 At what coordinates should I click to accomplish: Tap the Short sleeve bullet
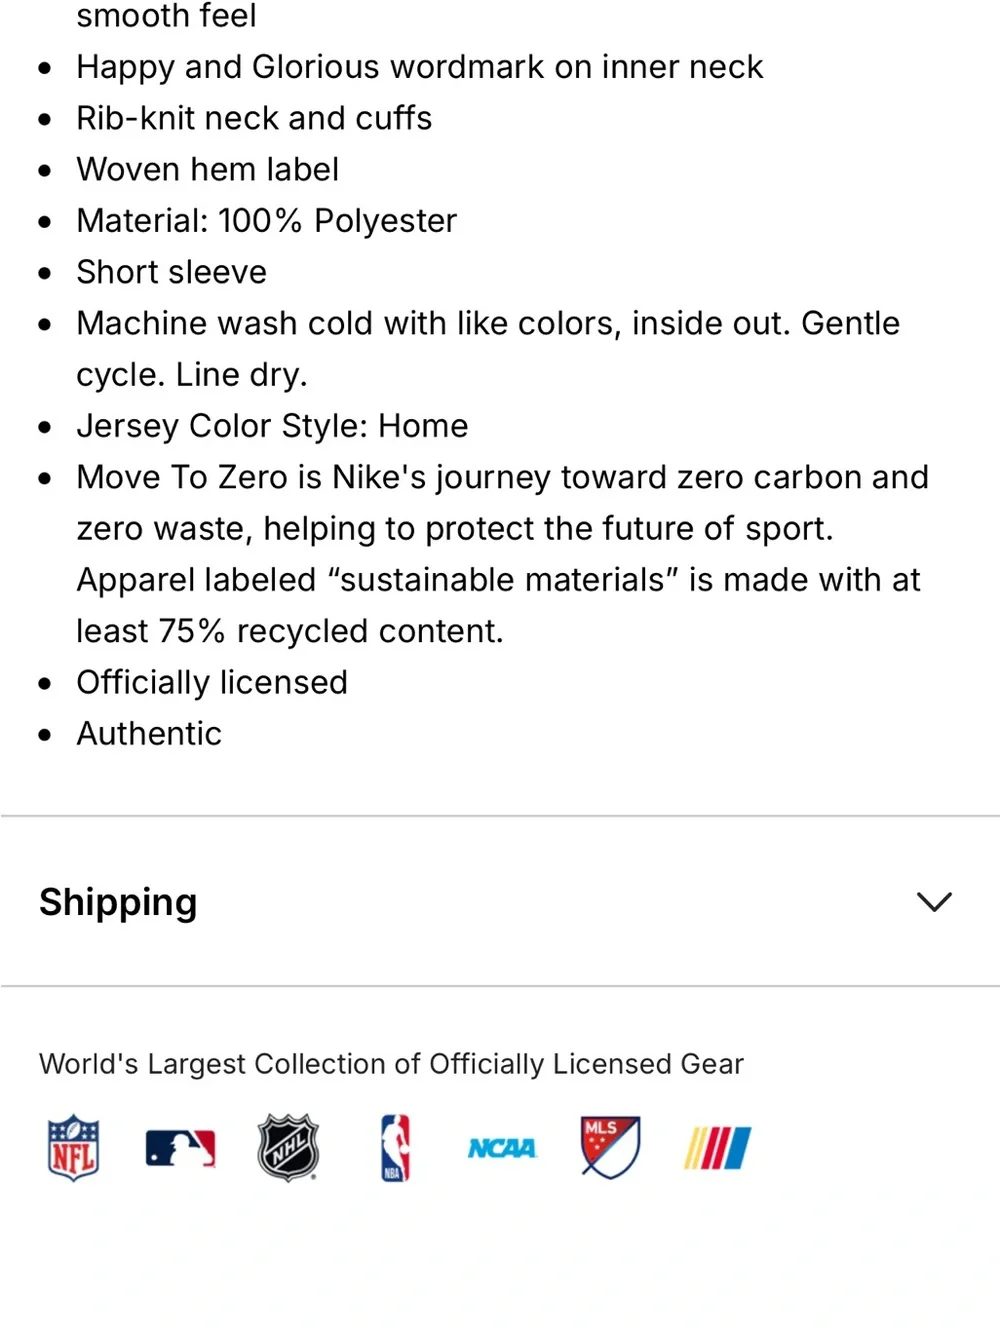pos(172,272)
